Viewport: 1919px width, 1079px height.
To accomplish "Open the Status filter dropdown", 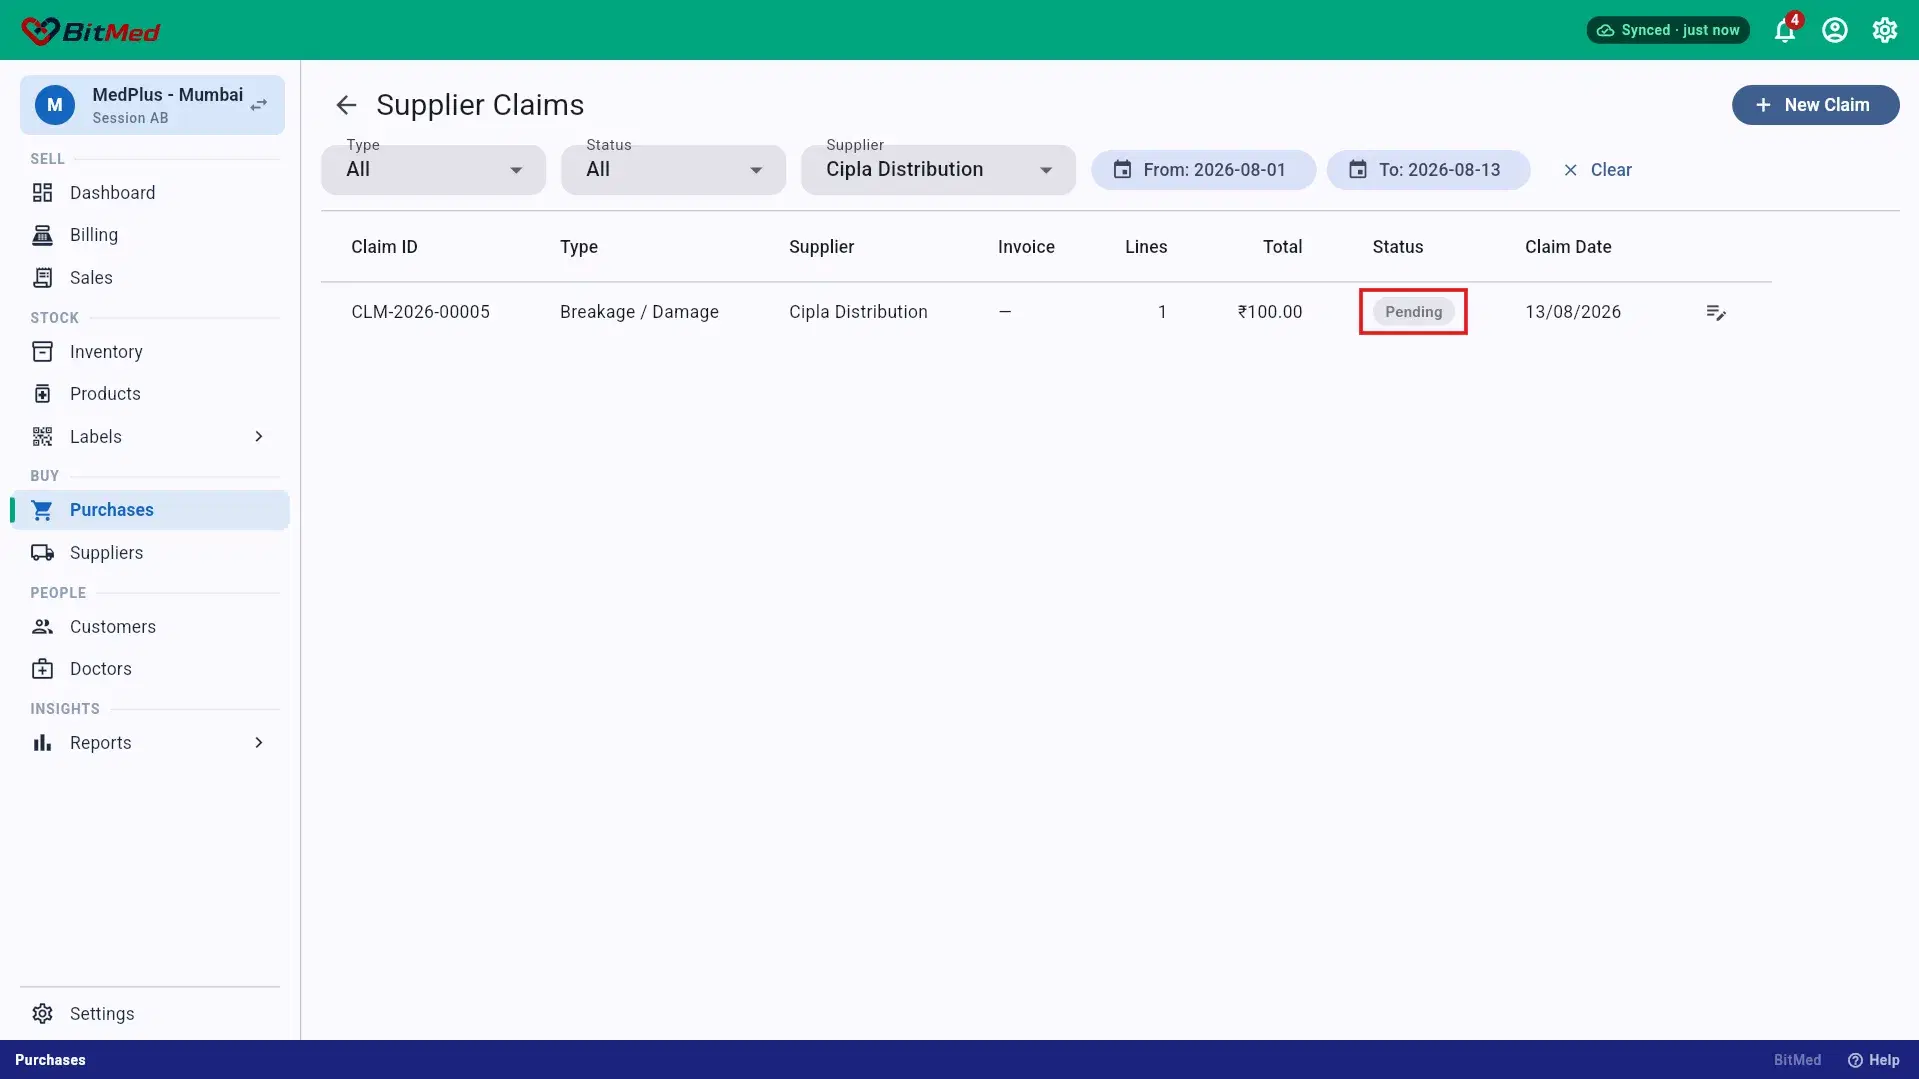I will pos(673,170).
